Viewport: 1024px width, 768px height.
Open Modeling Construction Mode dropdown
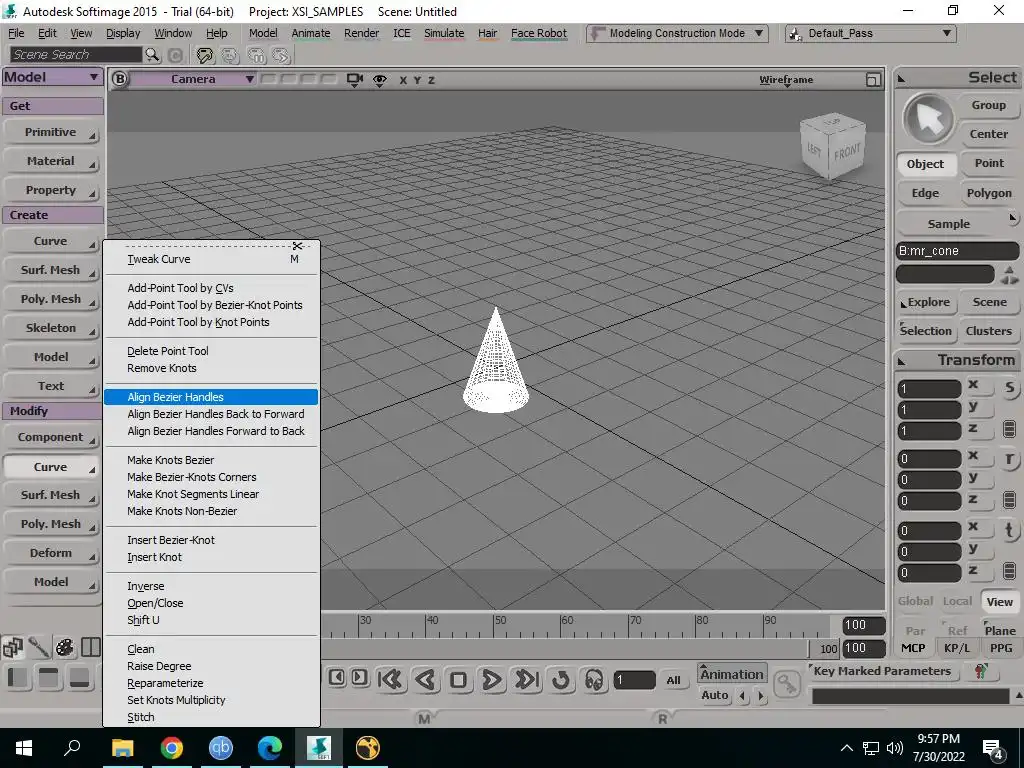click(x=677, y=33)
